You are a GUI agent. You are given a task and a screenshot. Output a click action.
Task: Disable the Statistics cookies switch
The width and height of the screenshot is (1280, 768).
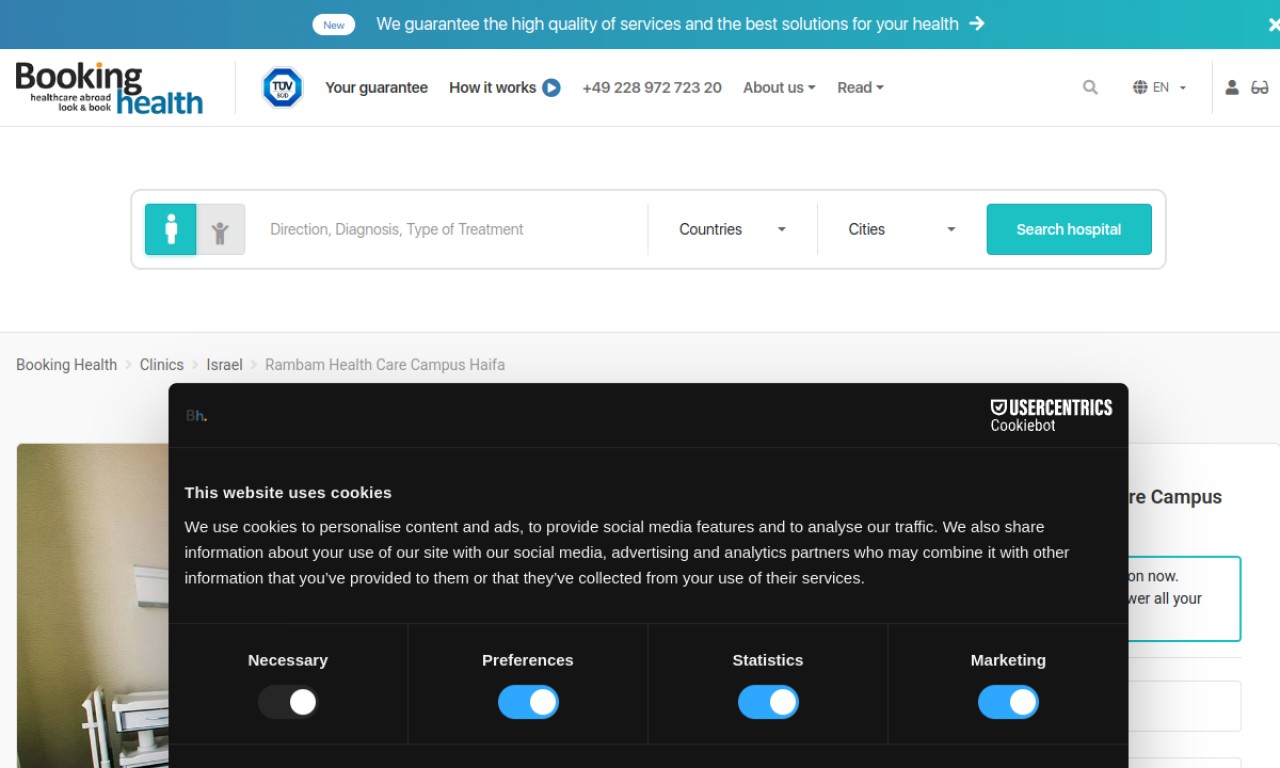click(x=768, y=702)
